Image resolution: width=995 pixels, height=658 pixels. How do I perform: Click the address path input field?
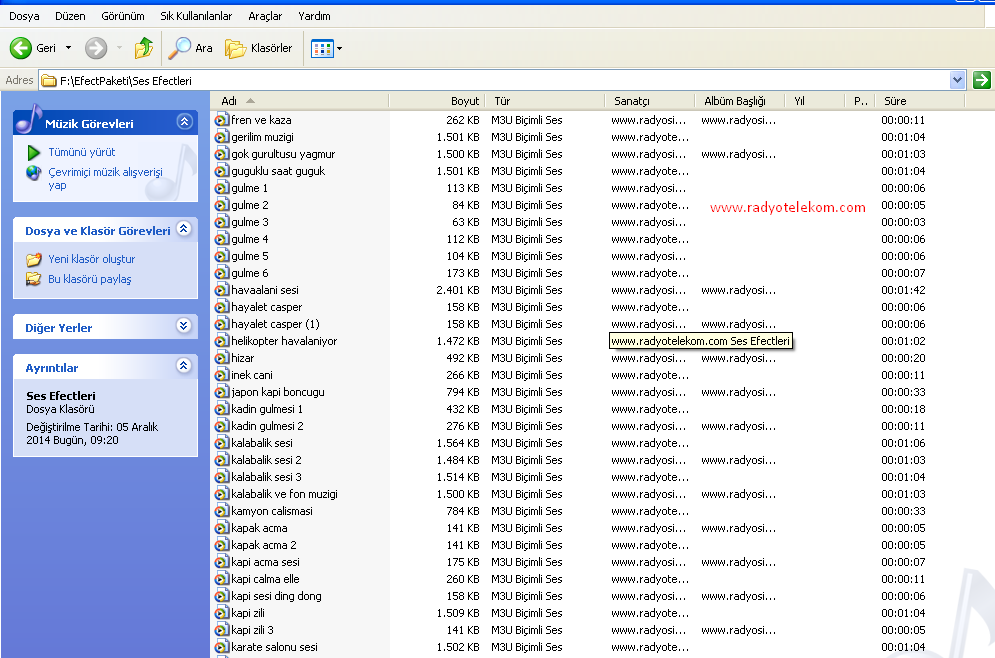tap(501, 81)
